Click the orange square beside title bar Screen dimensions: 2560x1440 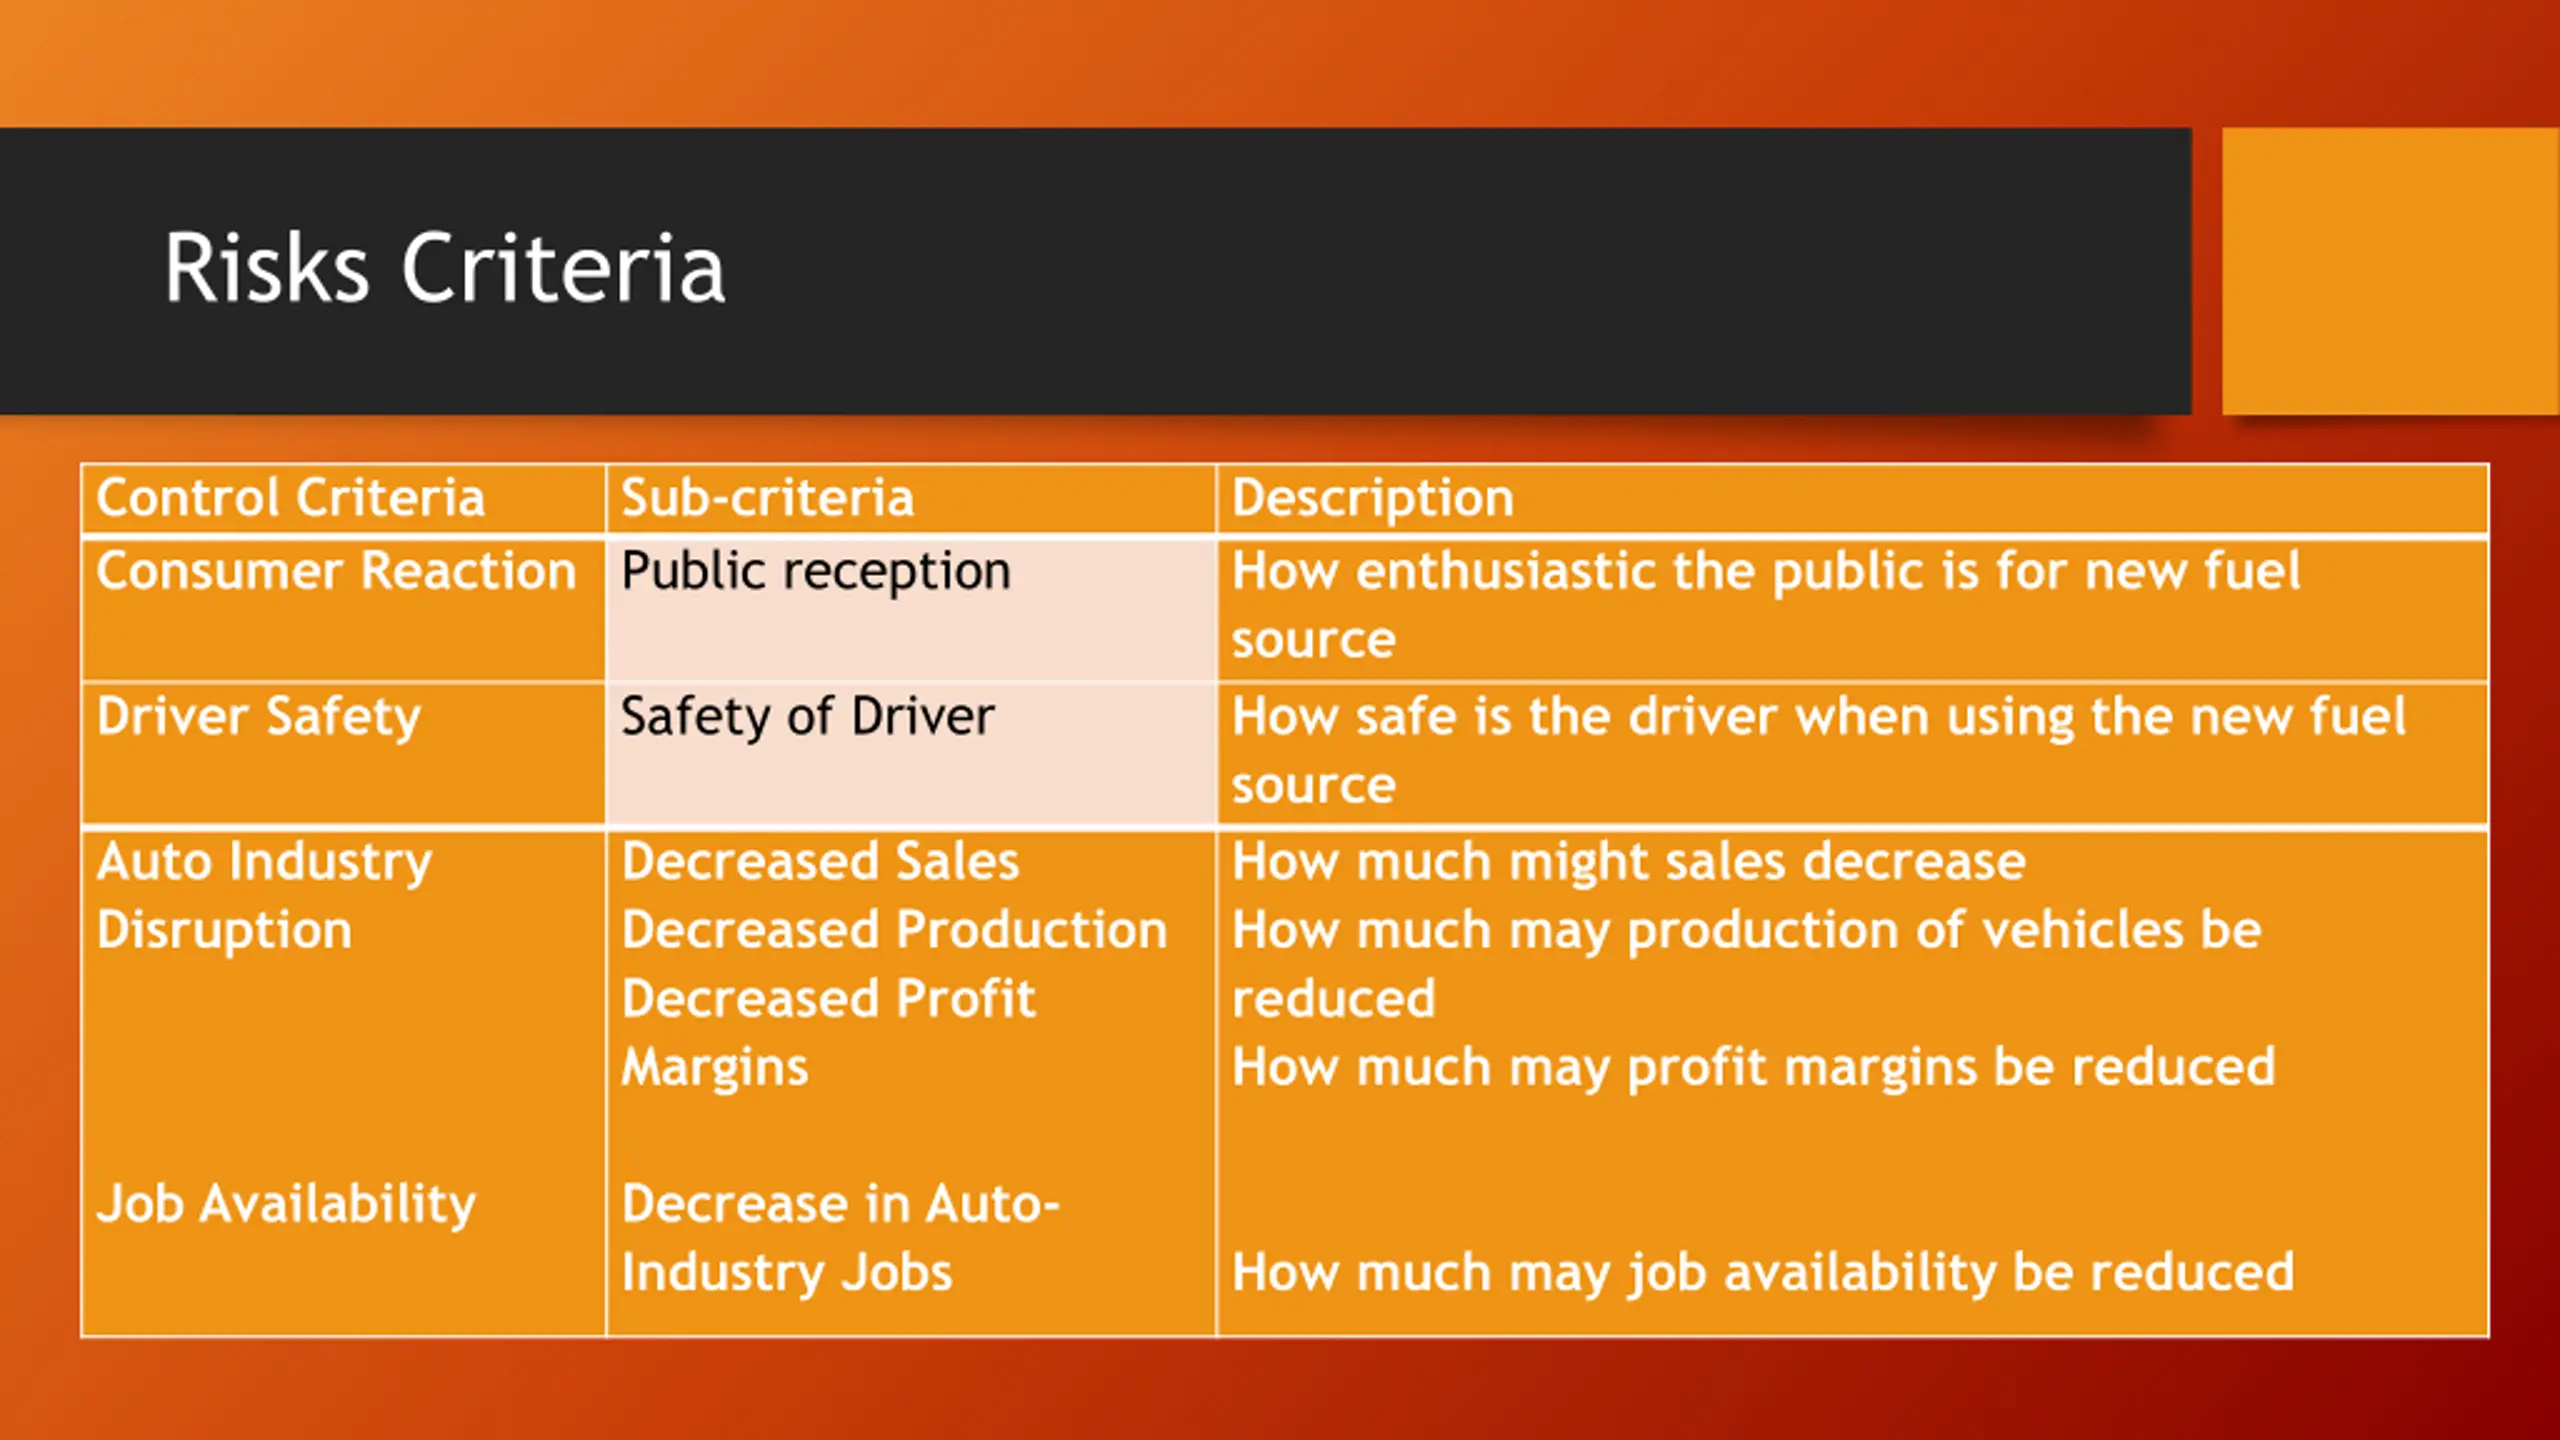pyautogui.click(x=2390, y=271)
